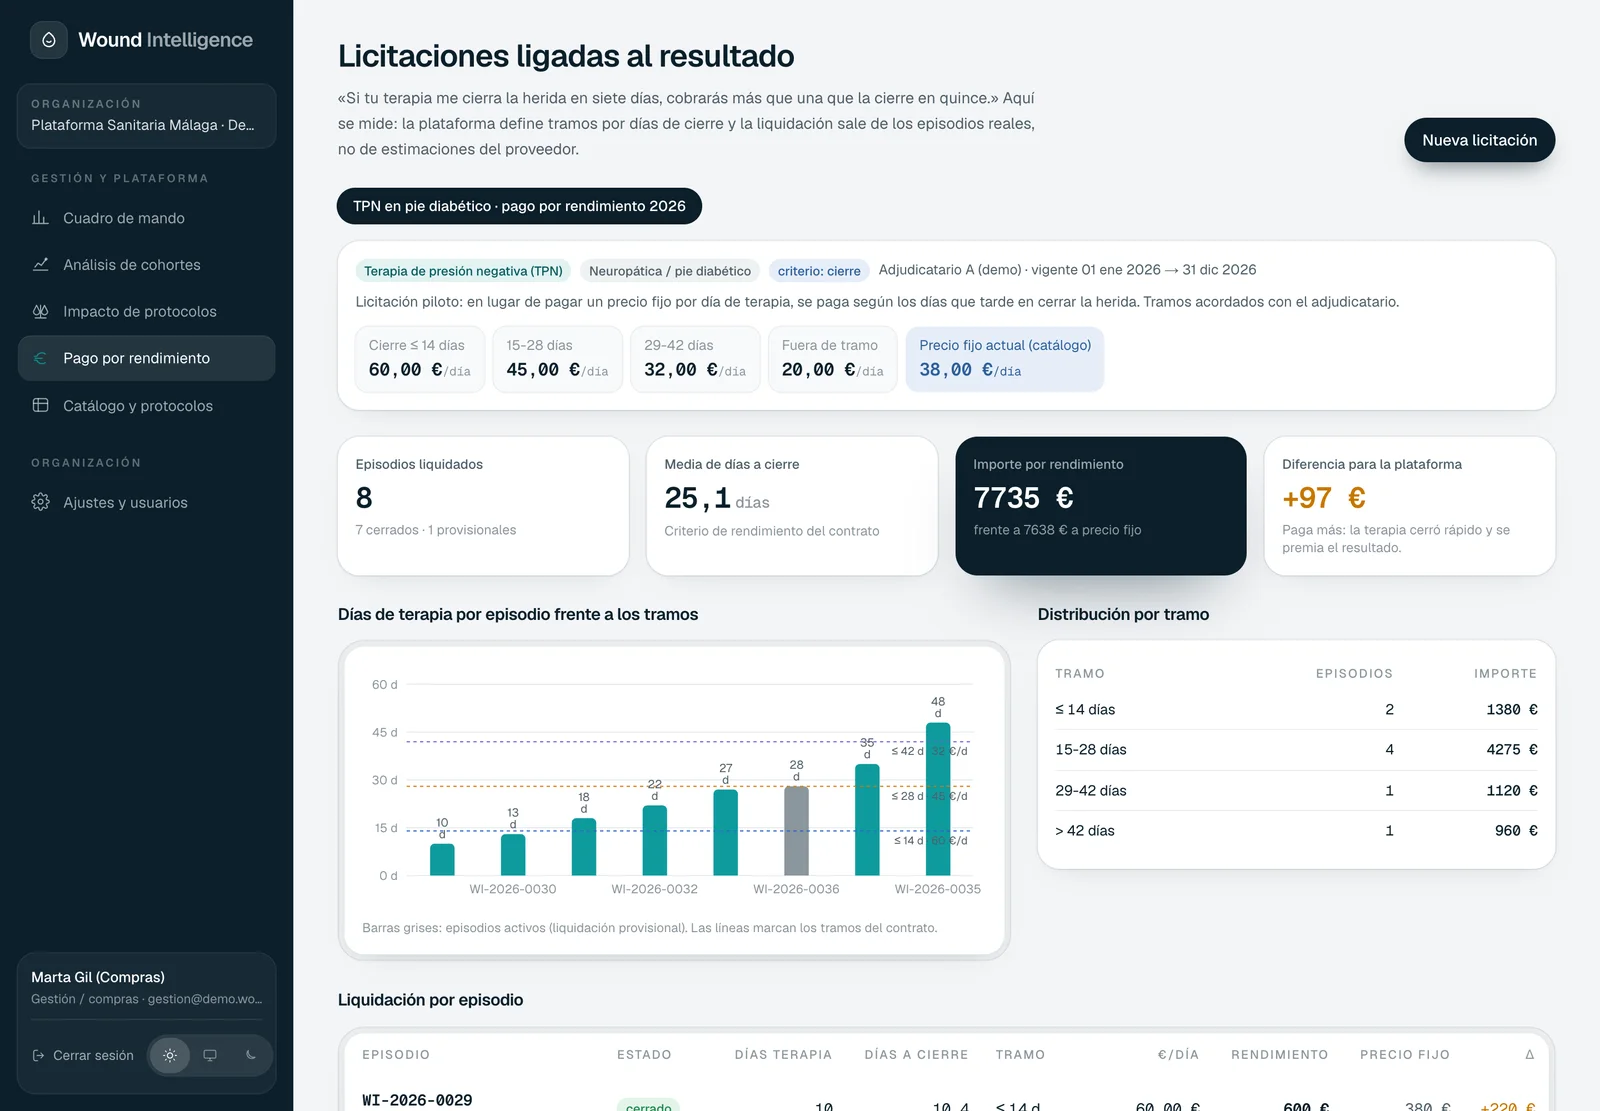The height and width of the screenshot is (1111, 1600).
Task: Click the Ajustes y usuarios gear icon
Action: 41,502
